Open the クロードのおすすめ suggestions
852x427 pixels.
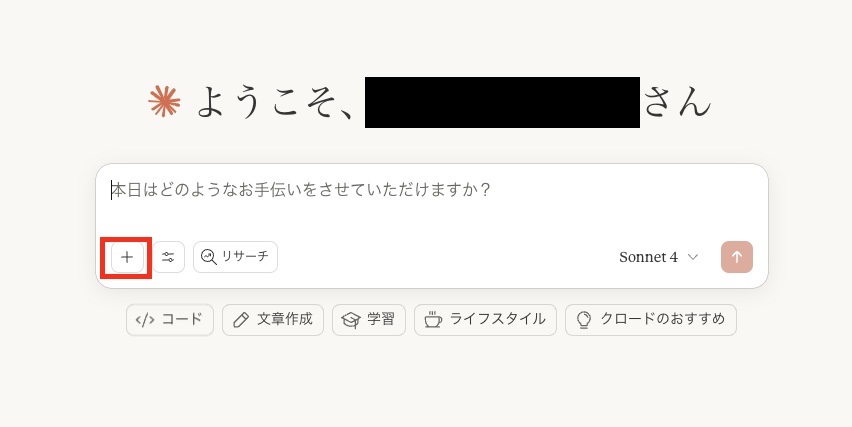point(651,320)
